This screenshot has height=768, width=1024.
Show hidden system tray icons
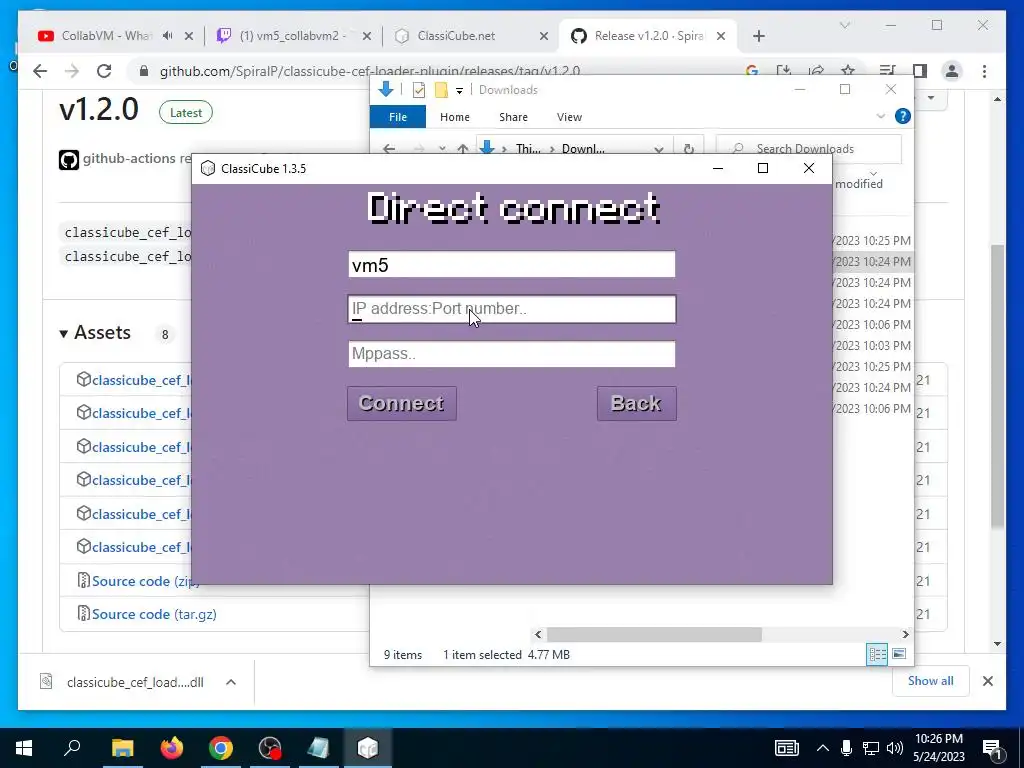[x=822, y=748]
